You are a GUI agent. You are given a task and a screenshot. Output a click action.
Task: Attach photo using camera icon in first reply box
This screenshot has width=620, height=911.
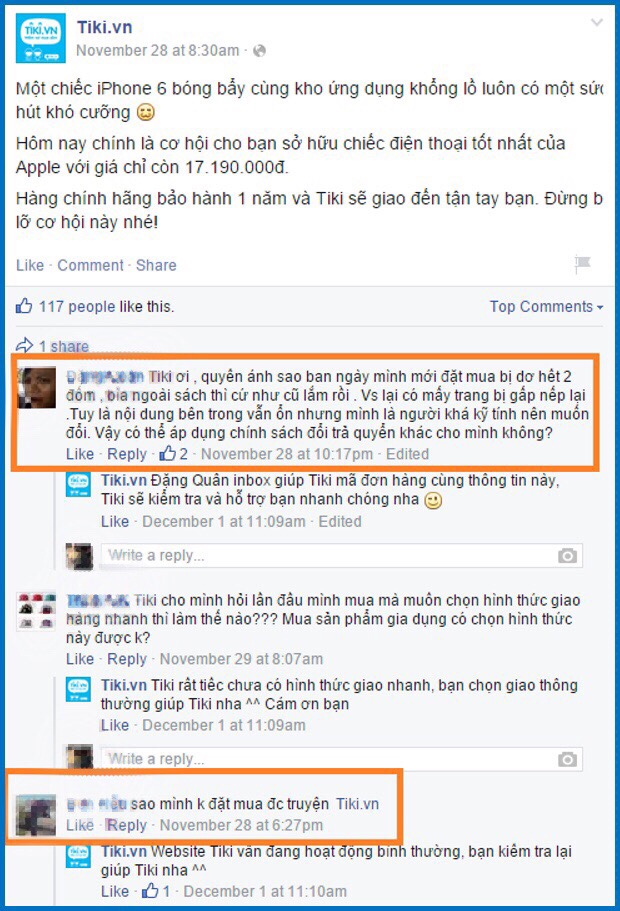tap(567, 556)
